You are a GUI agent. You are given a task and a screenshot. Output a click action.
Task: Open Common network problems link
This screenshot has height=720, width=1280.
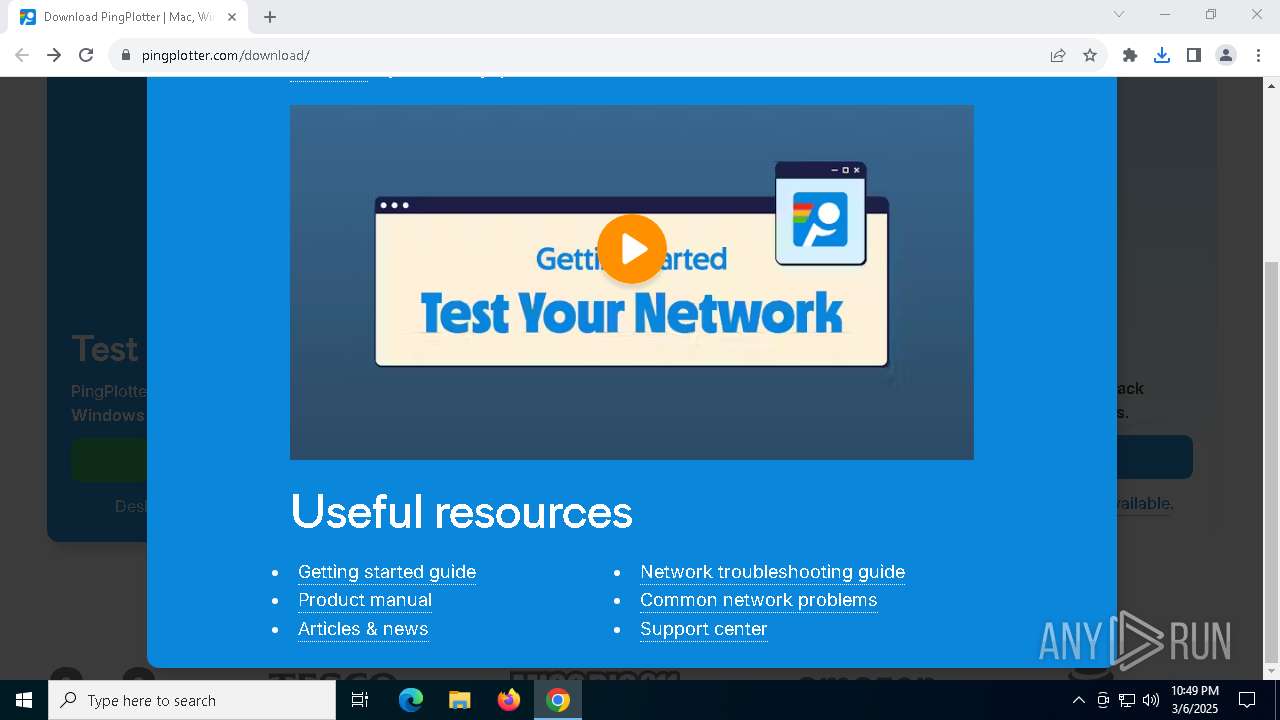[758, 600]
